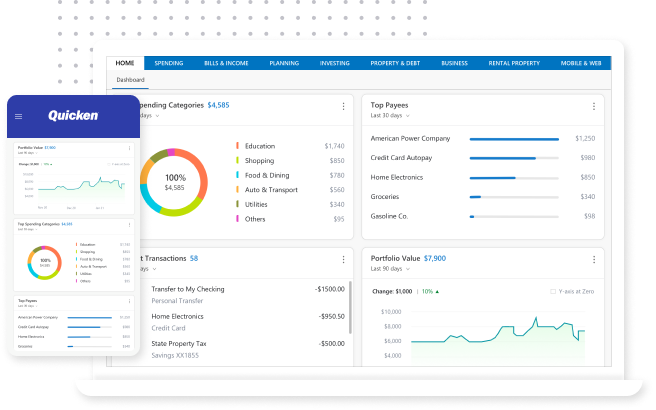Open Transactions card three-dot menu

(343, 258)
